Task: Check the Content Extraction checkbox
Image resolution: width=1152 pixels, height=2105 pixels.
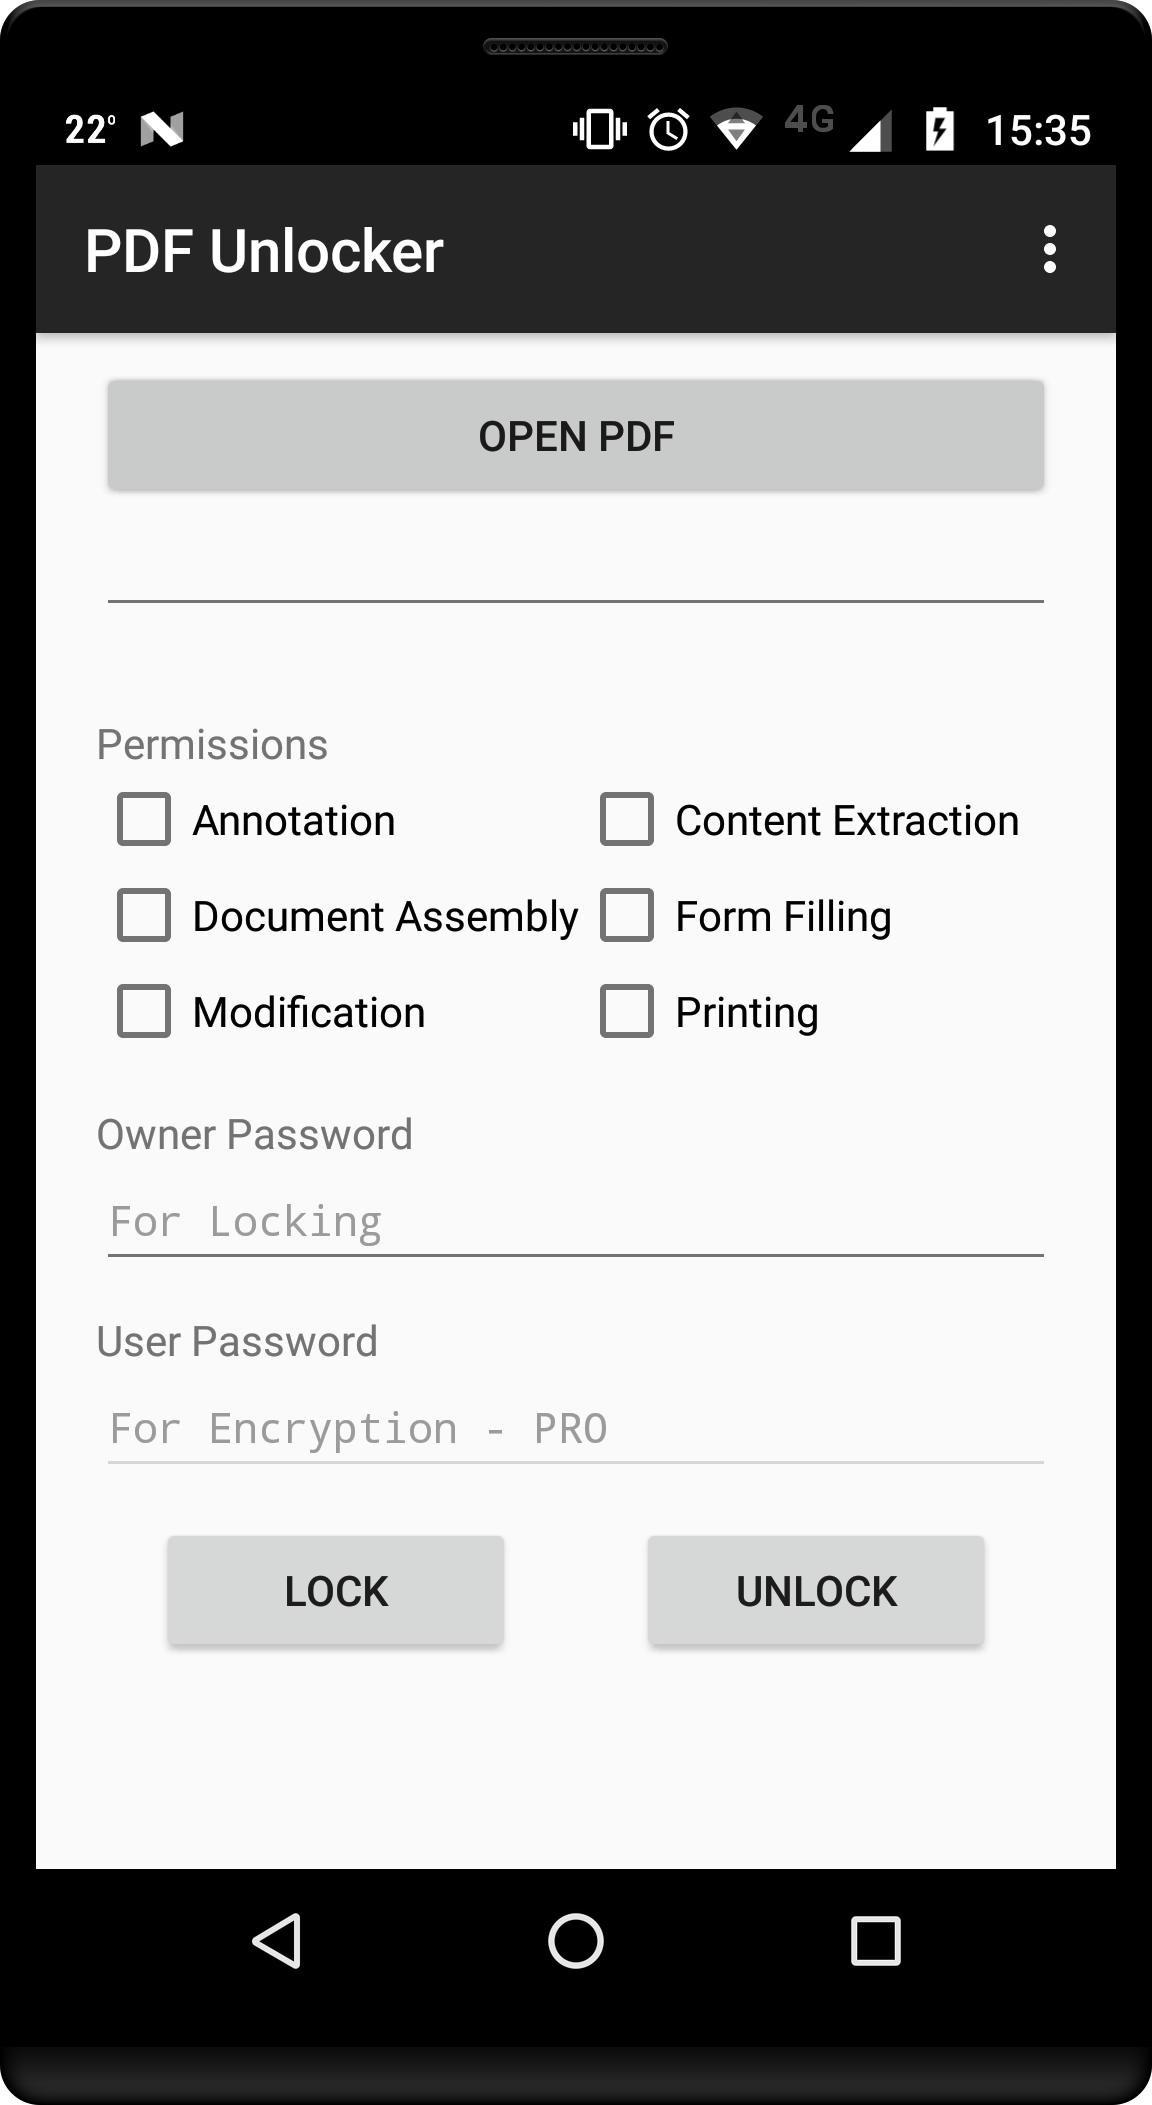Action: click(627, 820)
